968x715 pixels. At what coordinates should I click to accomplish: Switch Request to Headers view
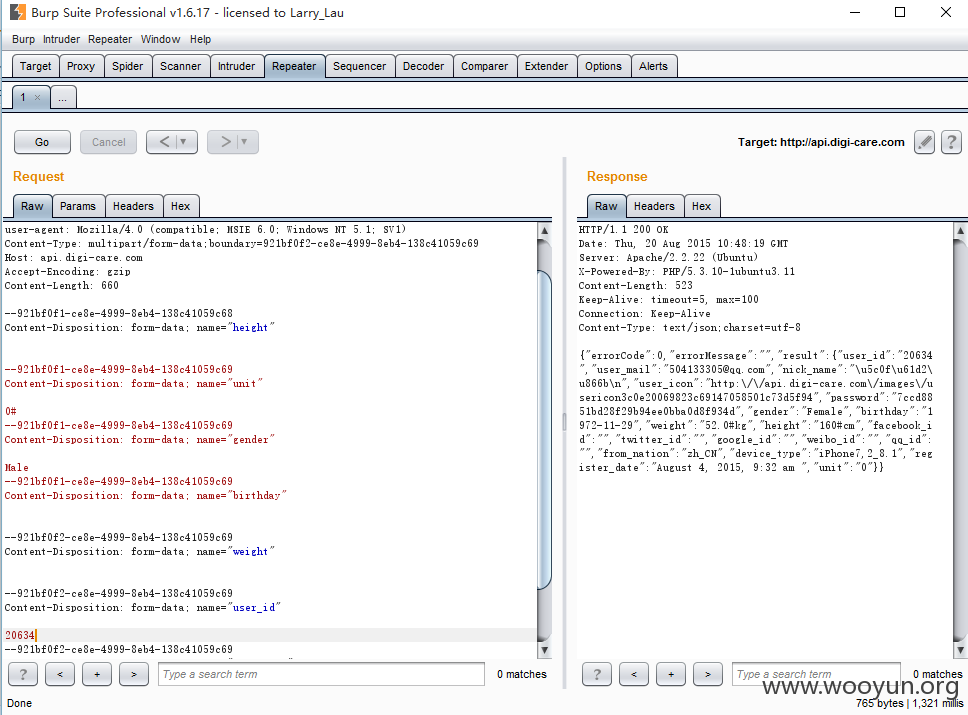coord(133,206)
